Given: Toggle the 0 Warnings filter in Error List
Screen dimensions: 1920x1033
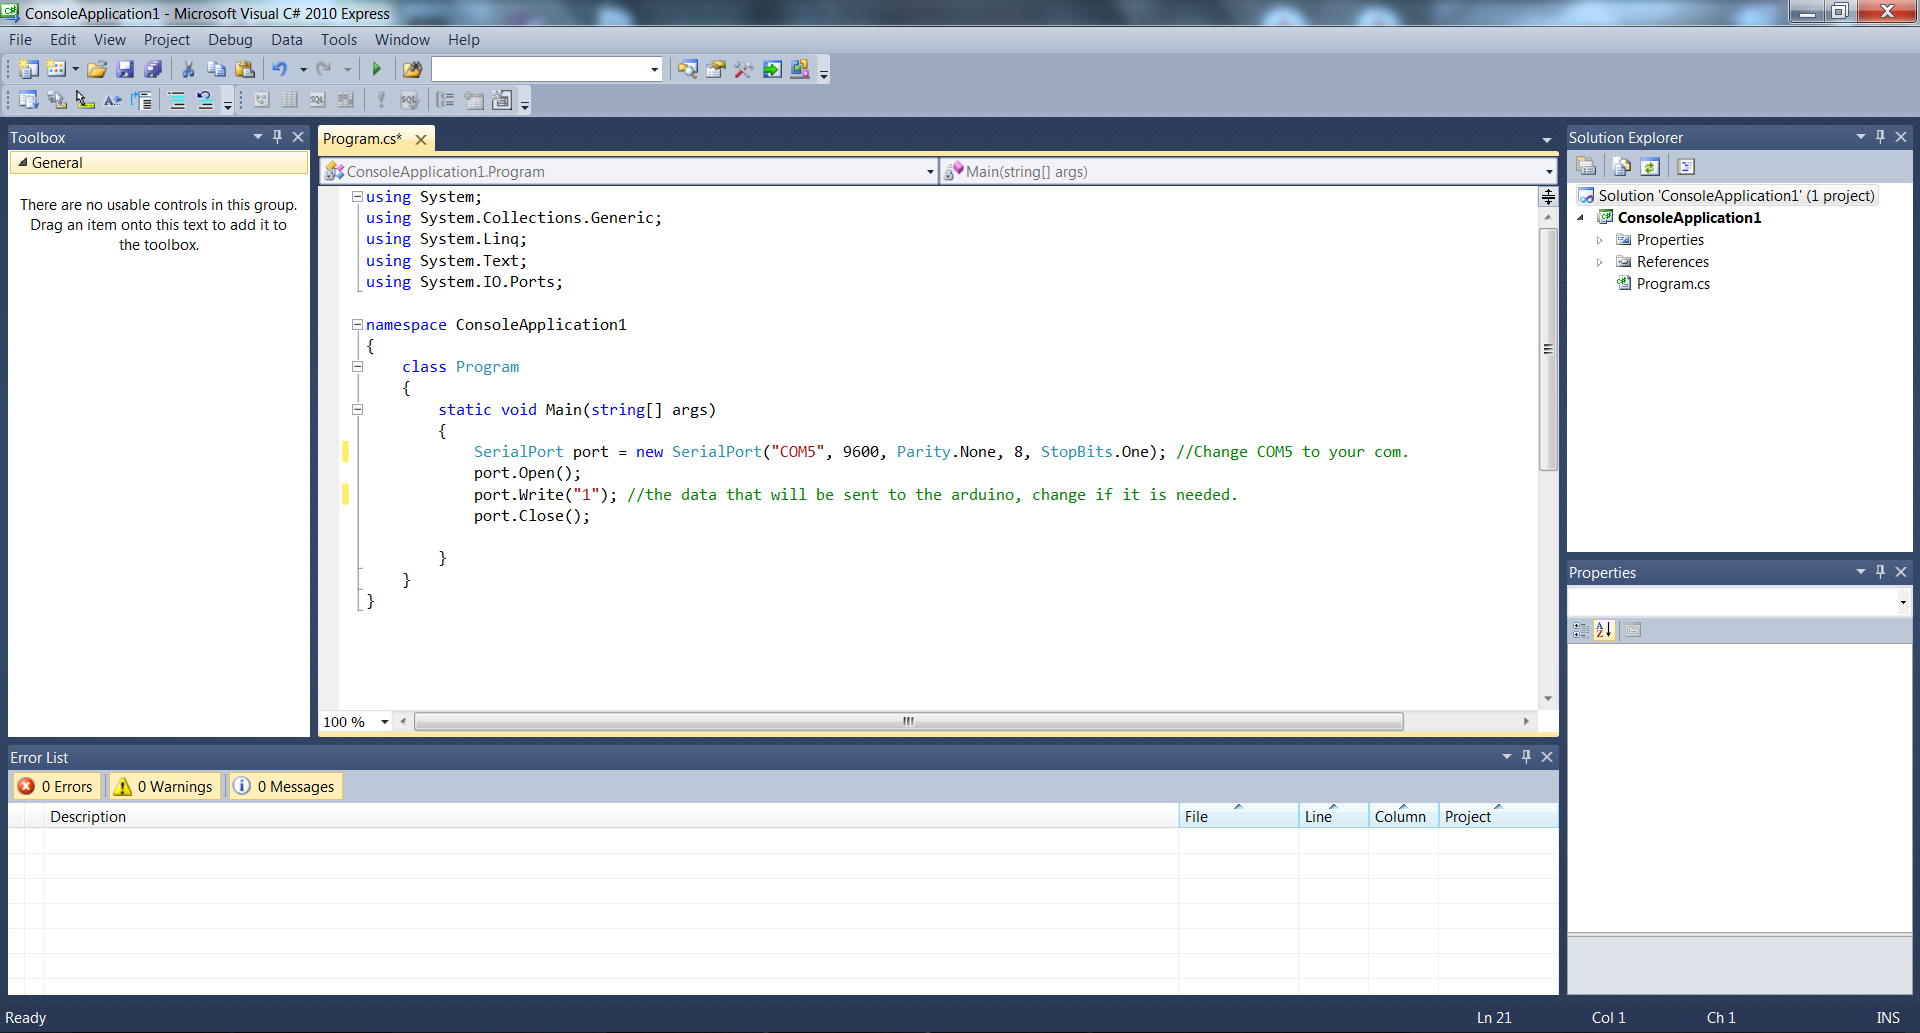Looking at the screenshot, I should (x=163, y=786).
